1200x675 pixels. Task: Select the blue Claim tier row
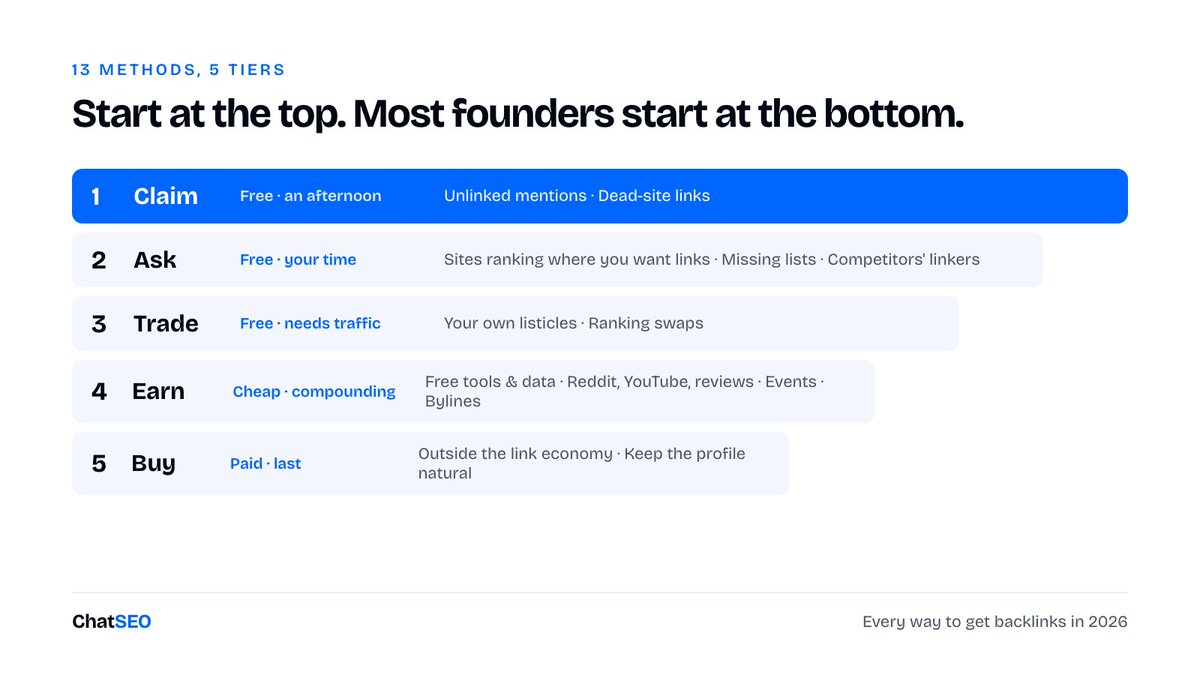pos(600,196)
